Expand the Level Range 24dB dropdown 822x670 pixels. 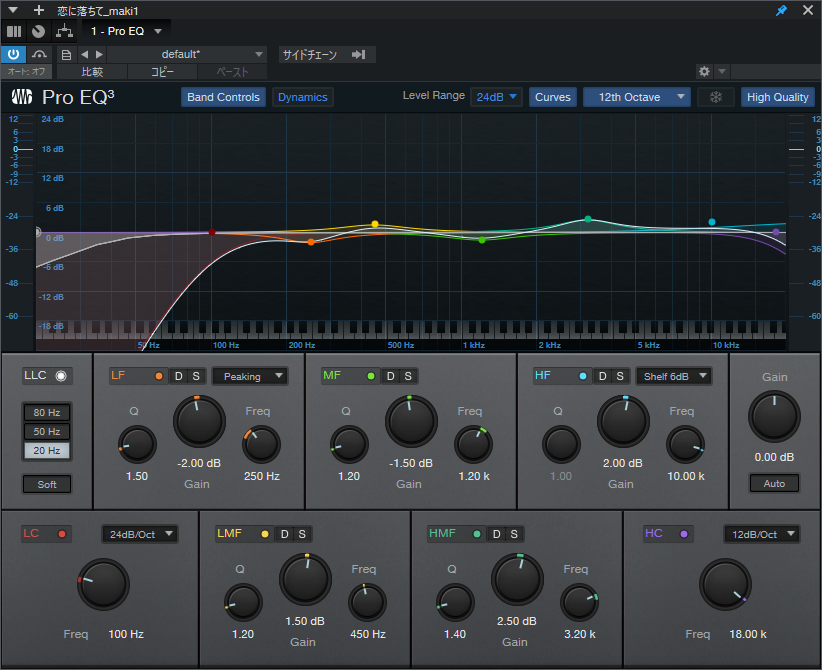[496, 97]
